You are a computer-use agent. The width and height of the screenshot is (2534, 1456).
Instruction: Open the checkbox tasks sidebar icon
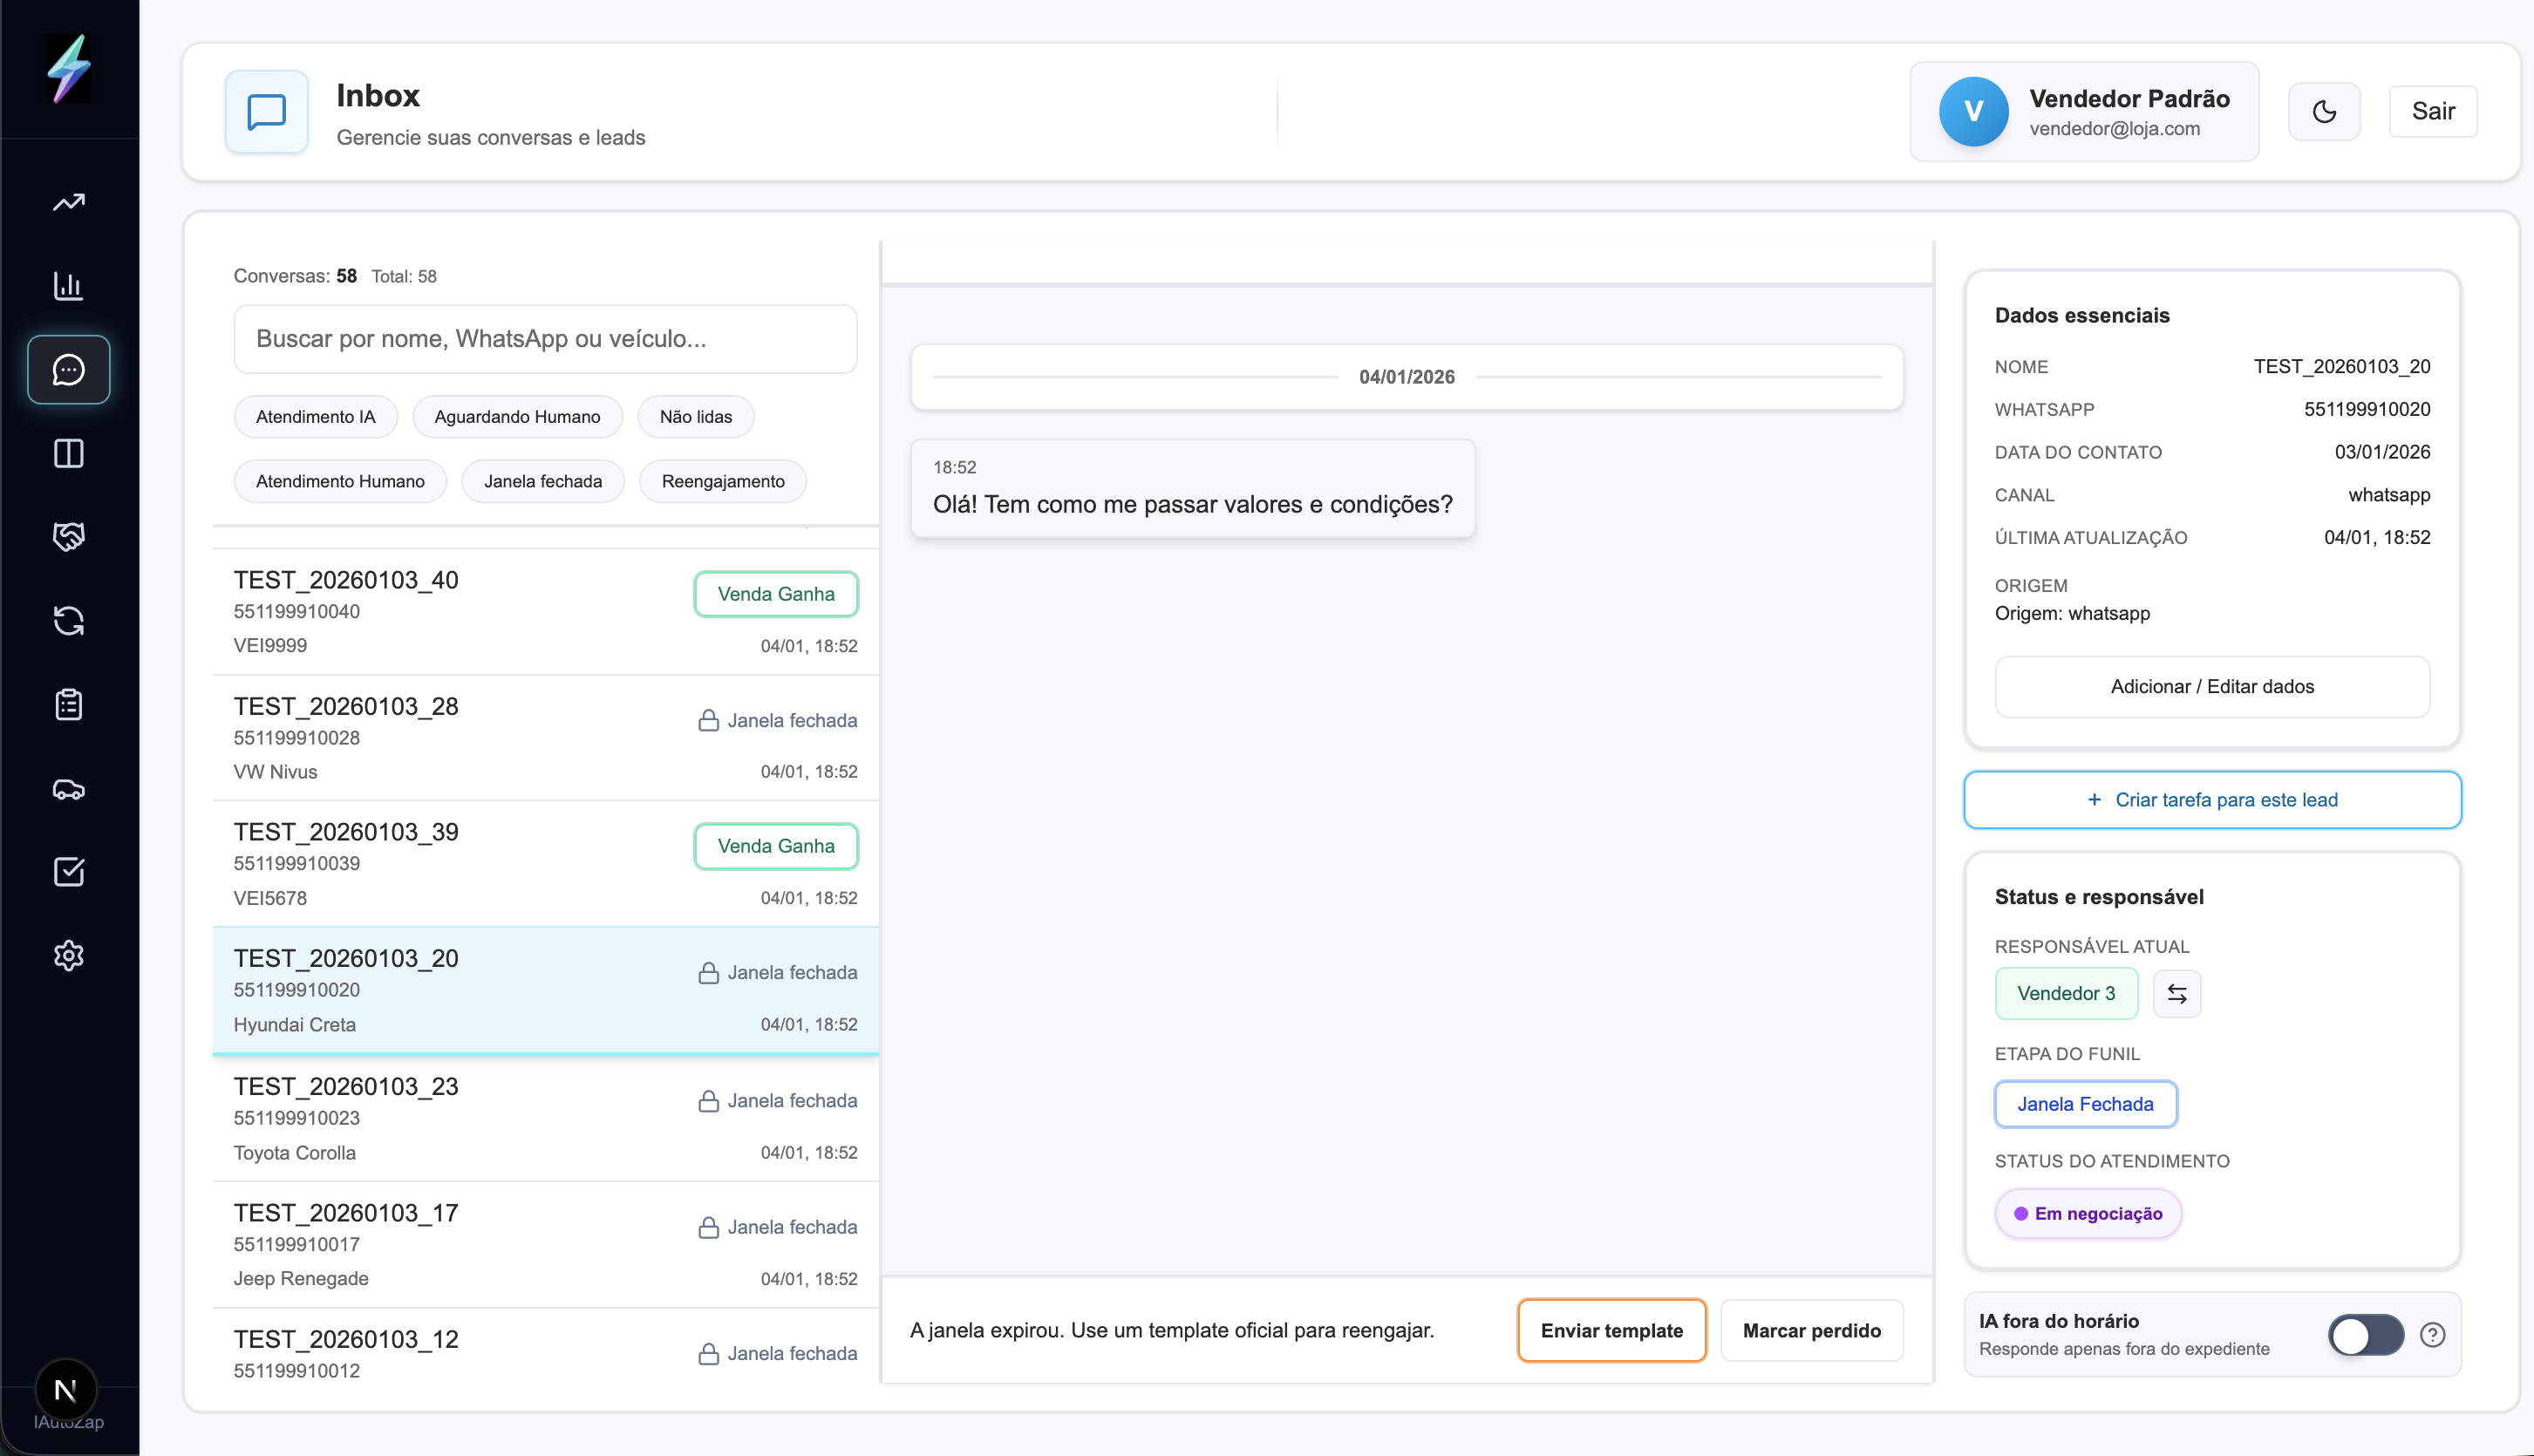(x=68, y=872)
